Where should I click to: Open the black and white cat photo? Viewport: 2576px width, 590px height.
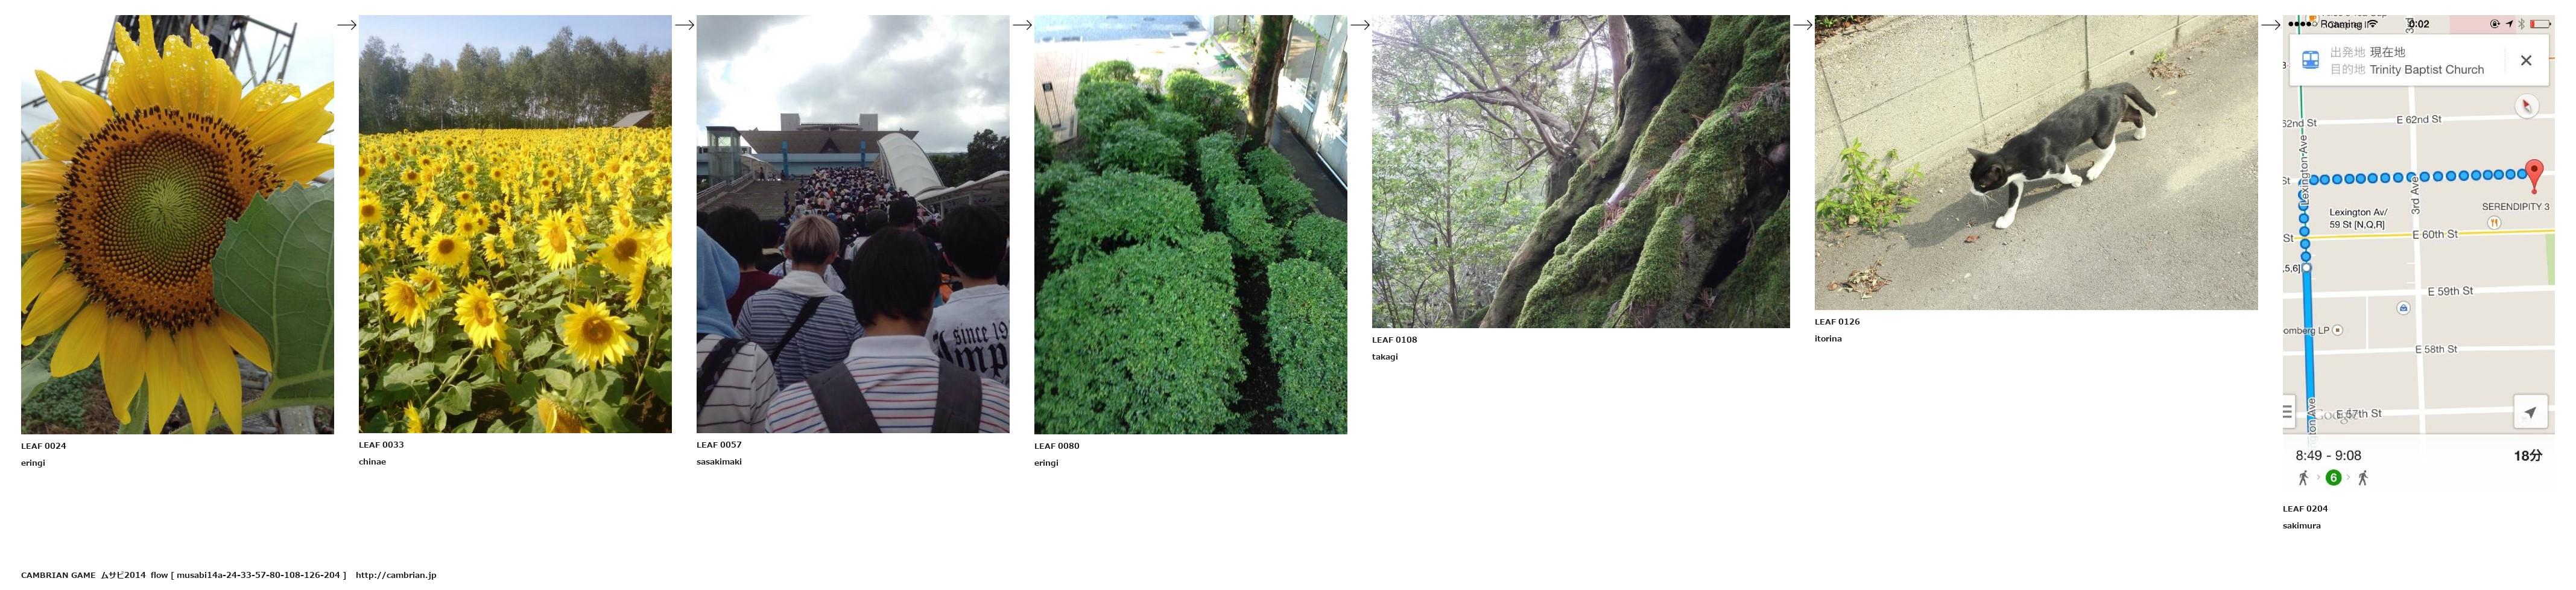(x=2036, y=162)
